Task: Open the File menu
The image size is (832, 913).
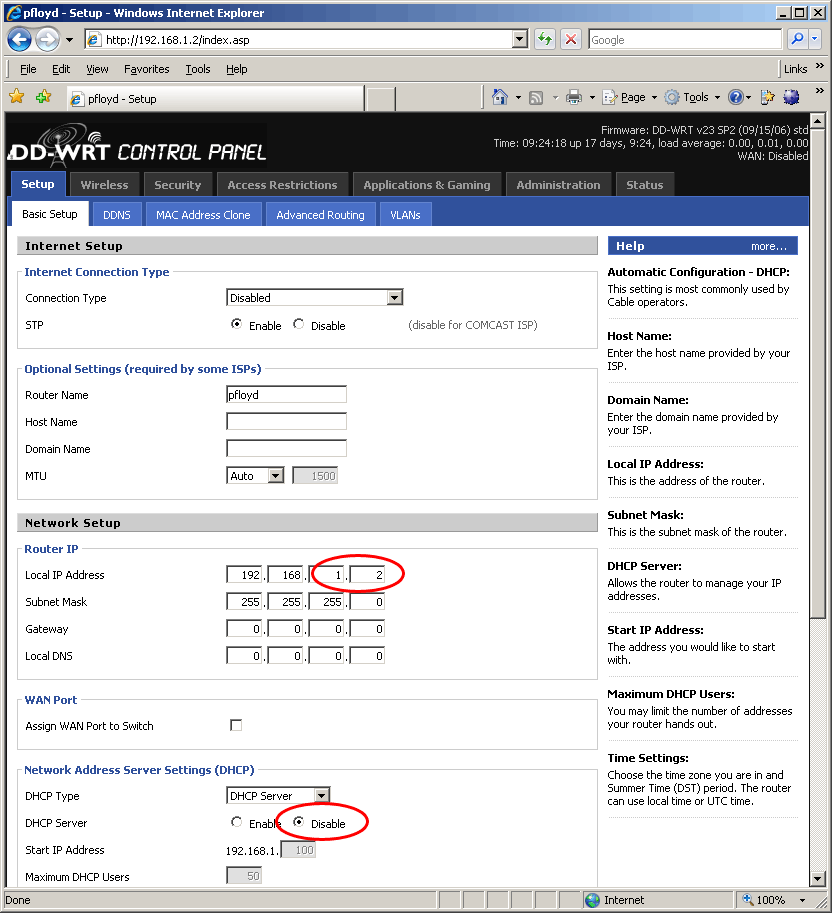Action: click(28, 69)
